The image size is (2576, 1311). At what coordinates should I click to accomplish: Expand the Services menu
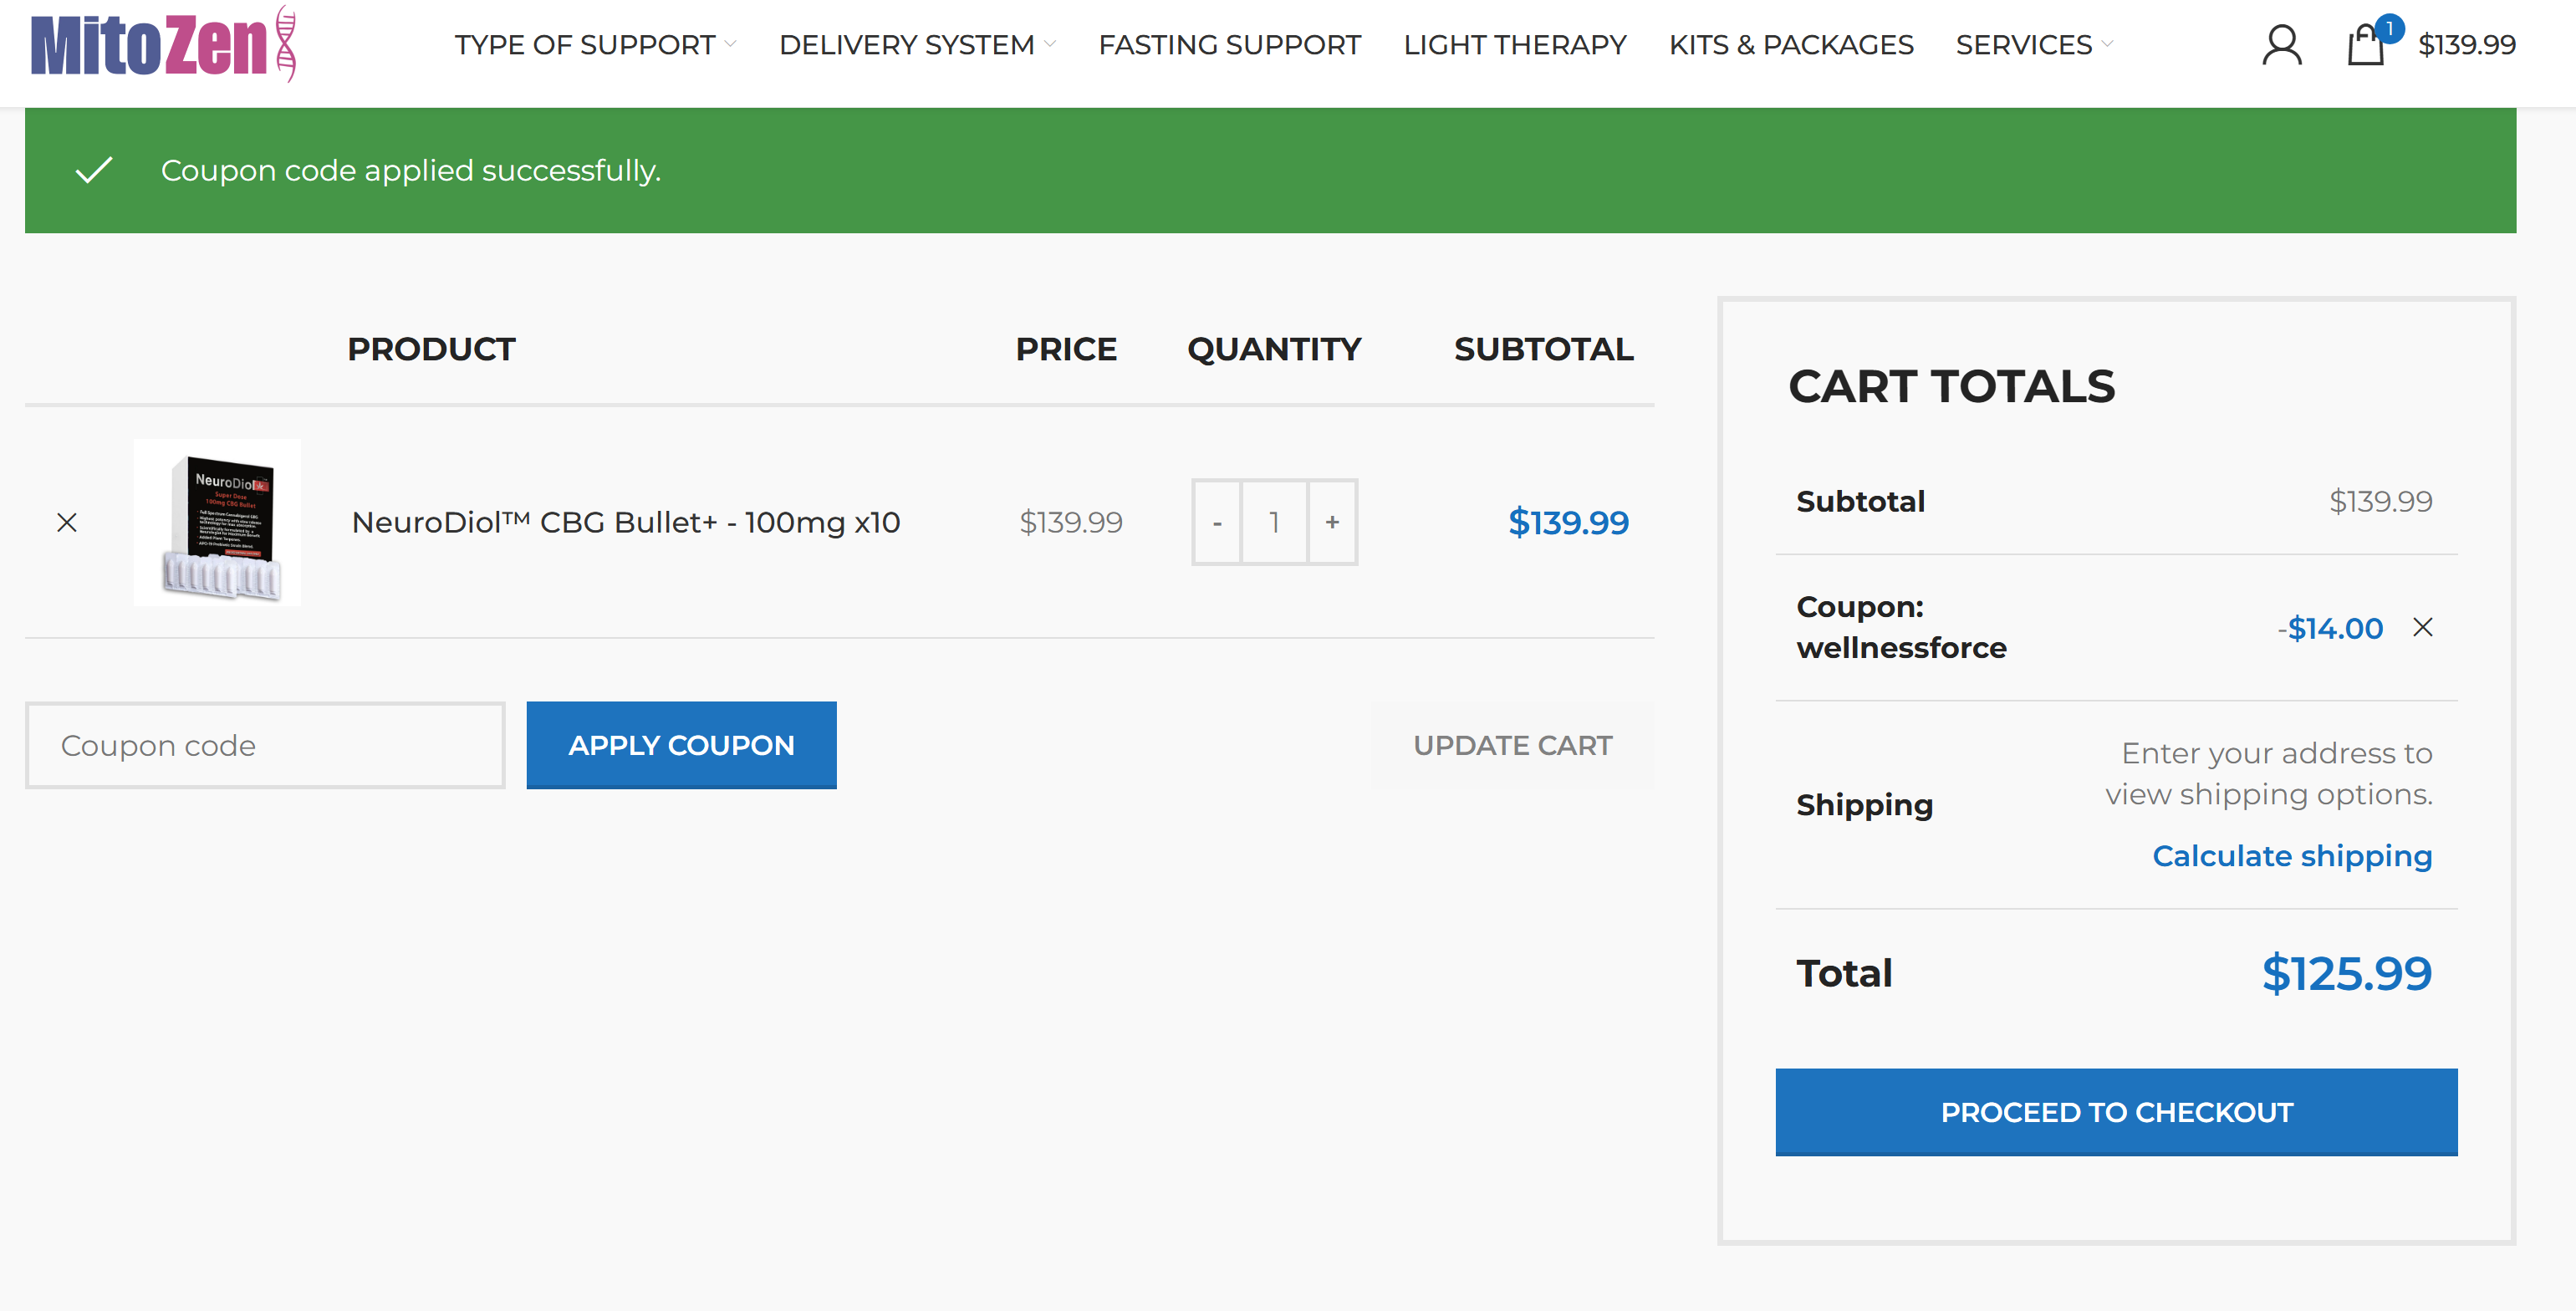point(2034,45)
